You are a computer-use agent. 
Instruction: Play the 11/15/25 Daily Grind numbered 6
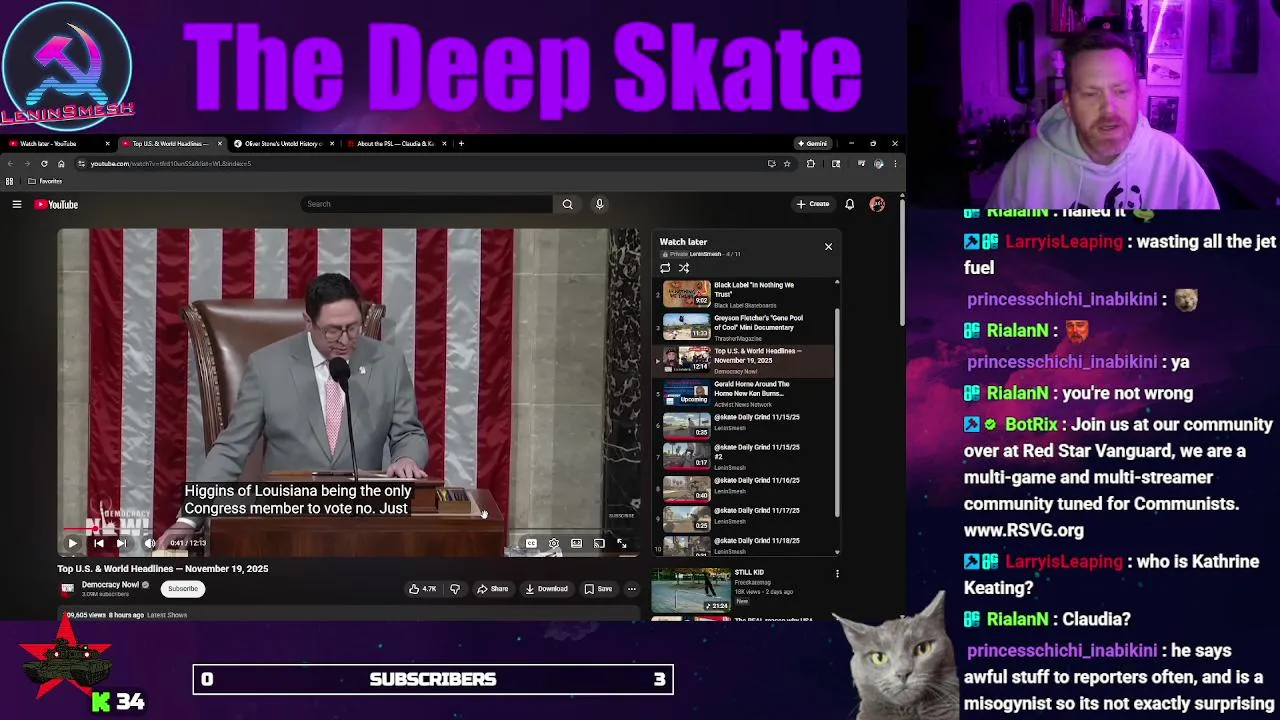click(x=743, y=425)
